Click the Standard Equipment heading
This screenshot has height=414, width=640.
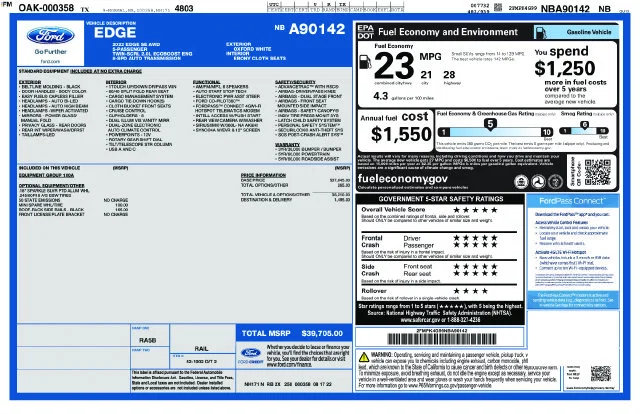[x=80, y=71]
